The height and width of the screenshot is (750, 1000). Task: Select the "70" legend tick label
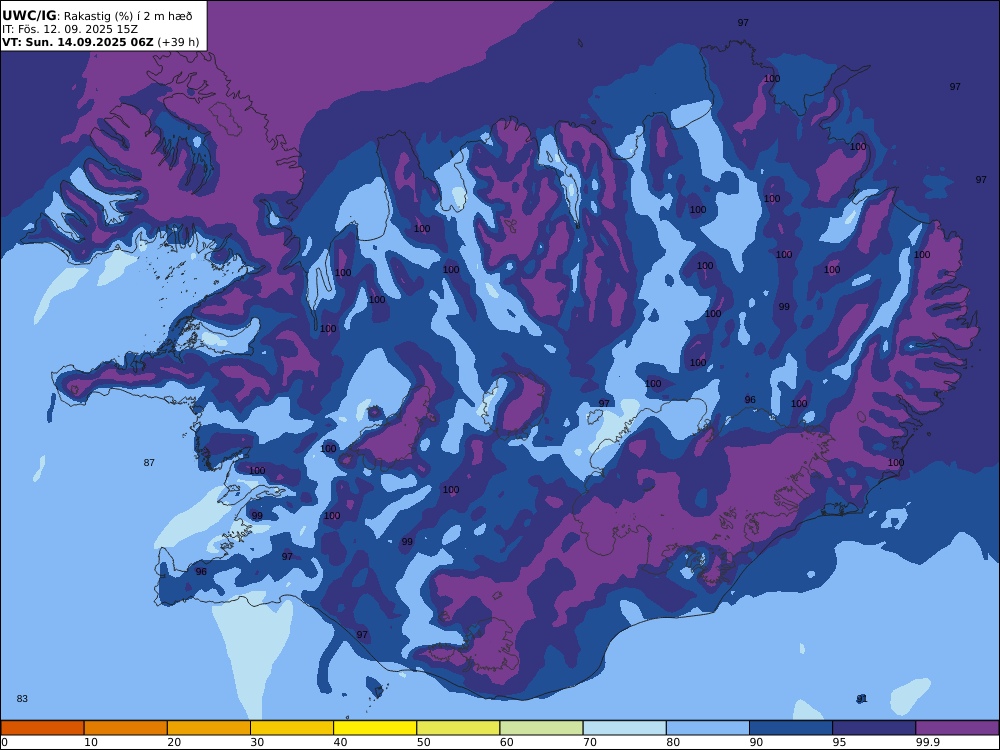[x=590, y=742]
